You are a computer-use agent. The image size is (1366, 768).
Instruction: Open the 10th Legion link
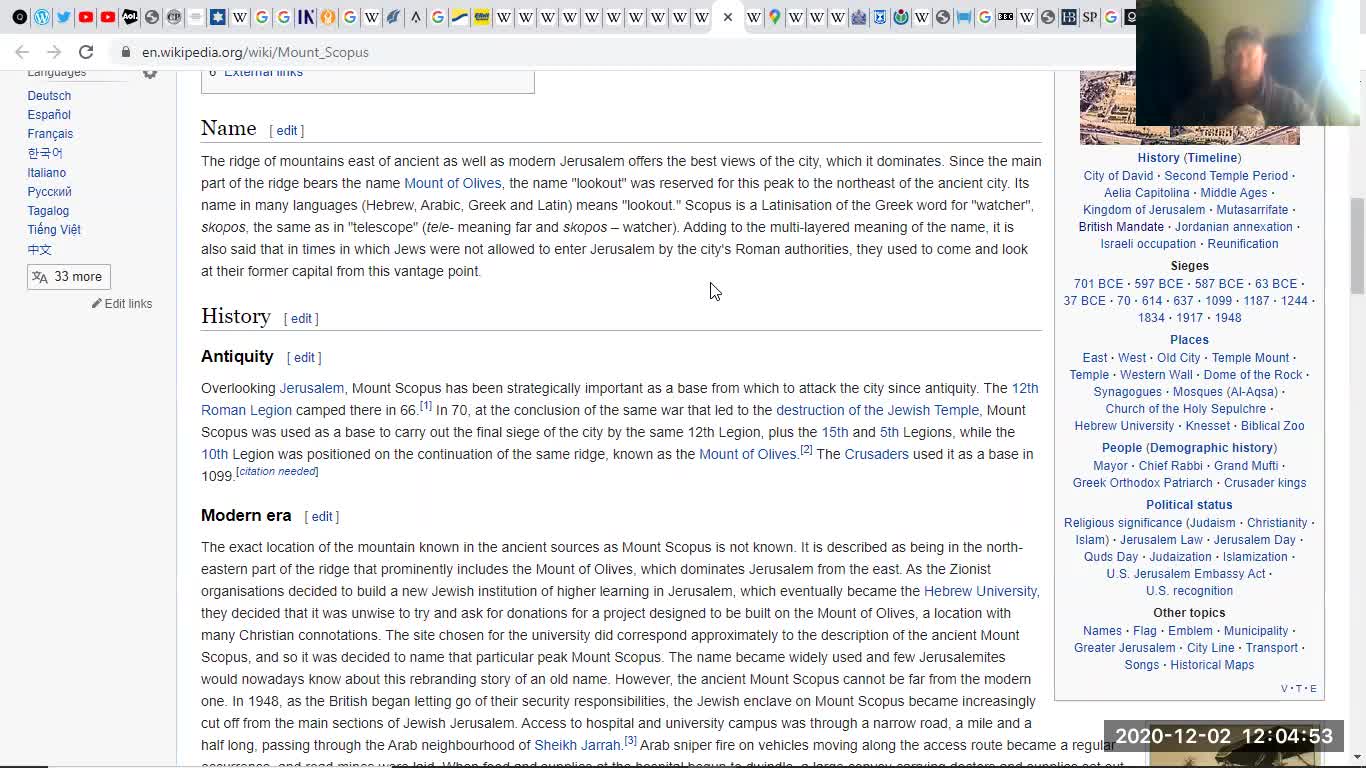pos(214,454)
